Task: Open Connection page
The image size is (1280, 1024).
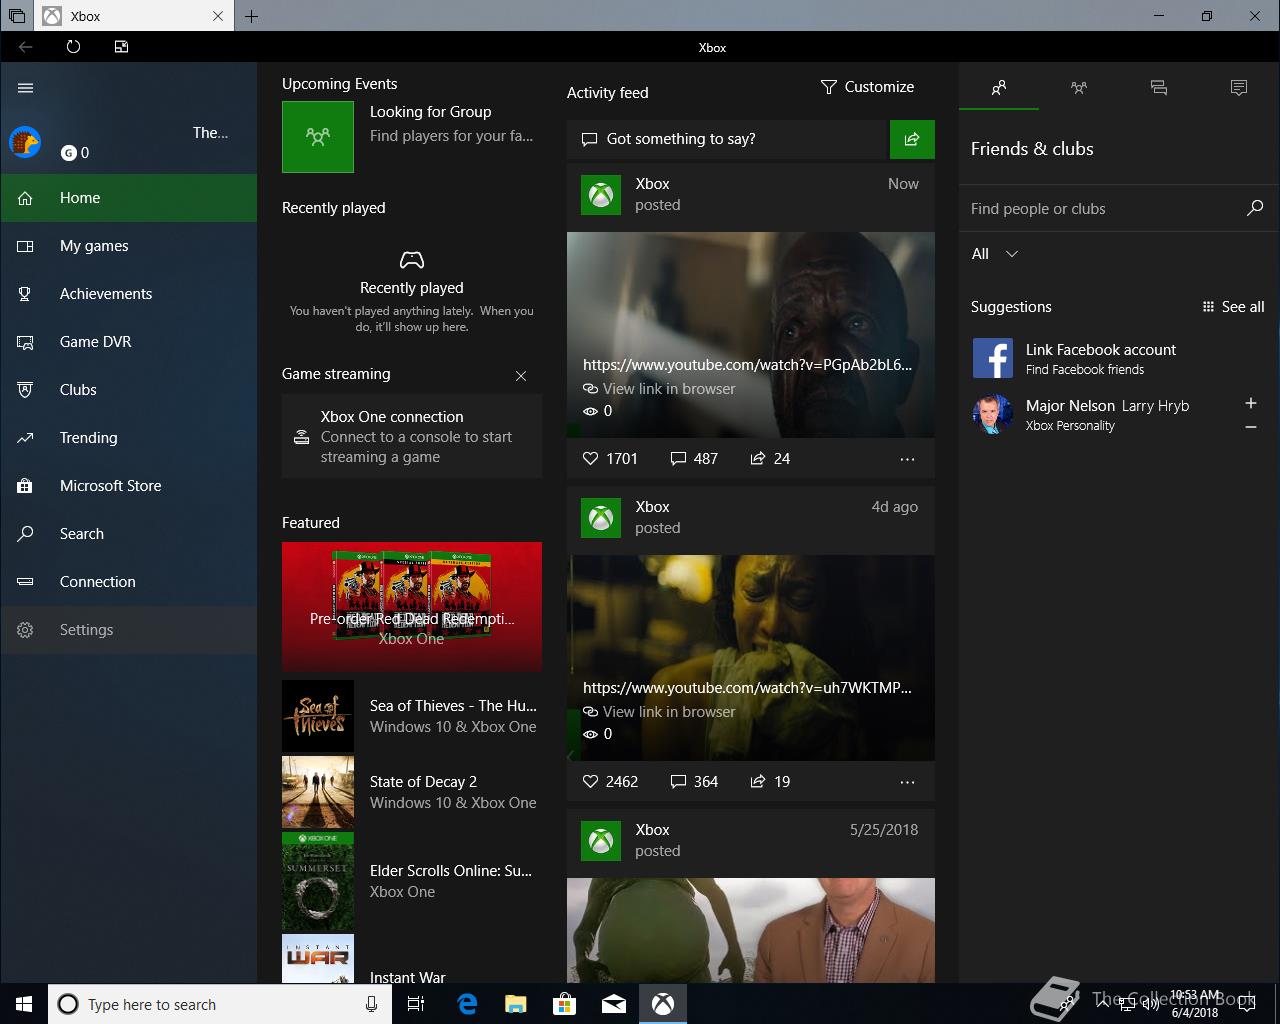Action: 128,582
